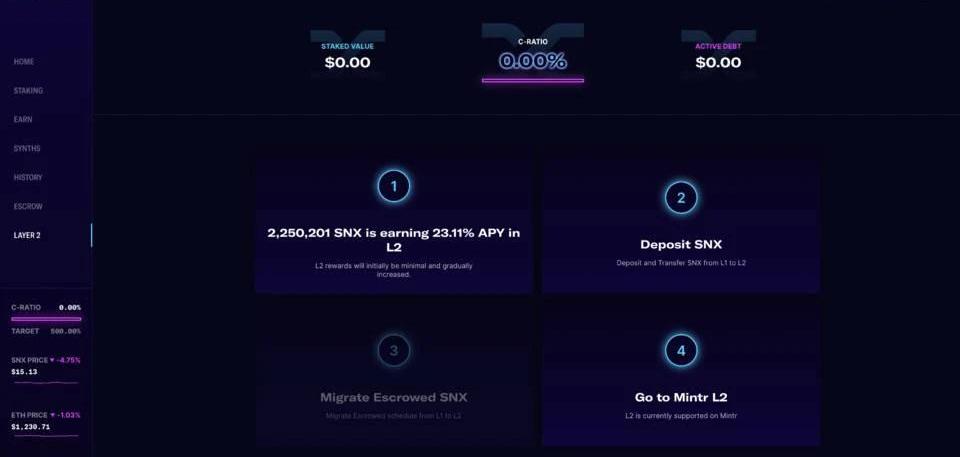The width and height of the screenshot is (960, 457).
Task: Click the SNX price down-arrow indicator
Action: pyautogui.click(x=54, y=359)
